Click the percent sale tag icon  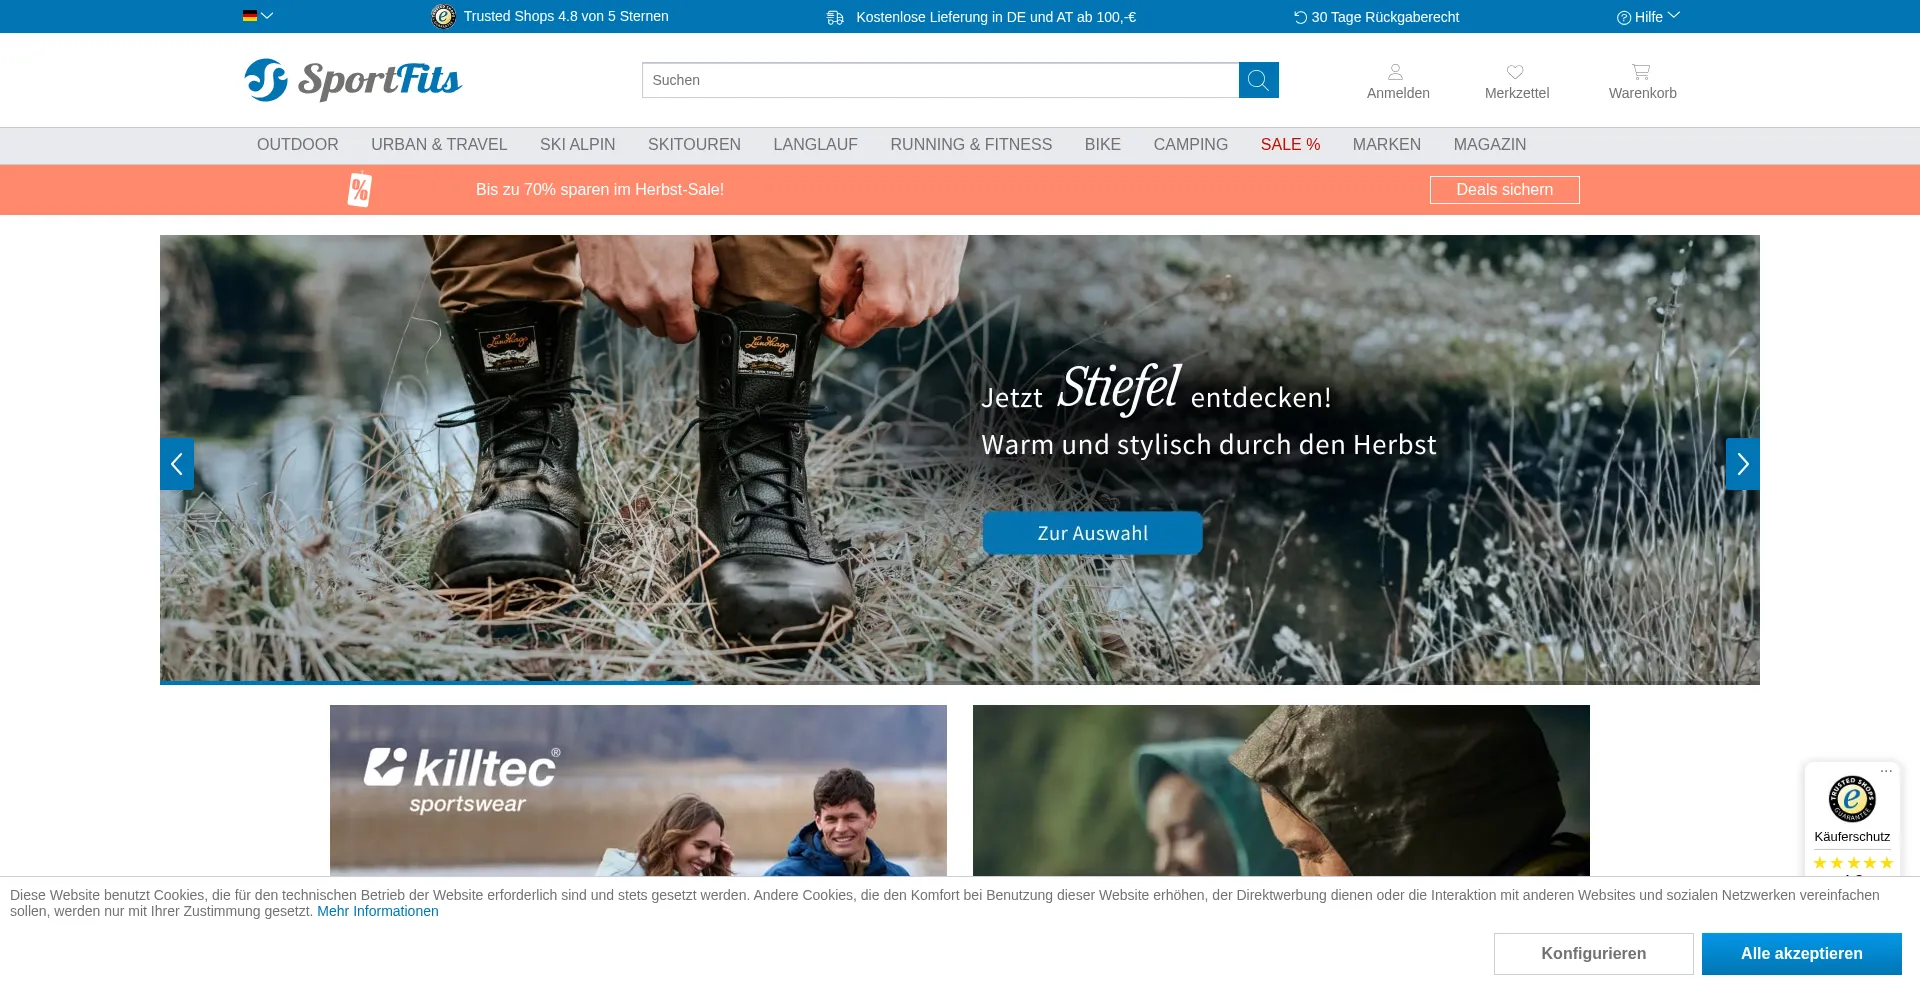click(x=360, y=190)
